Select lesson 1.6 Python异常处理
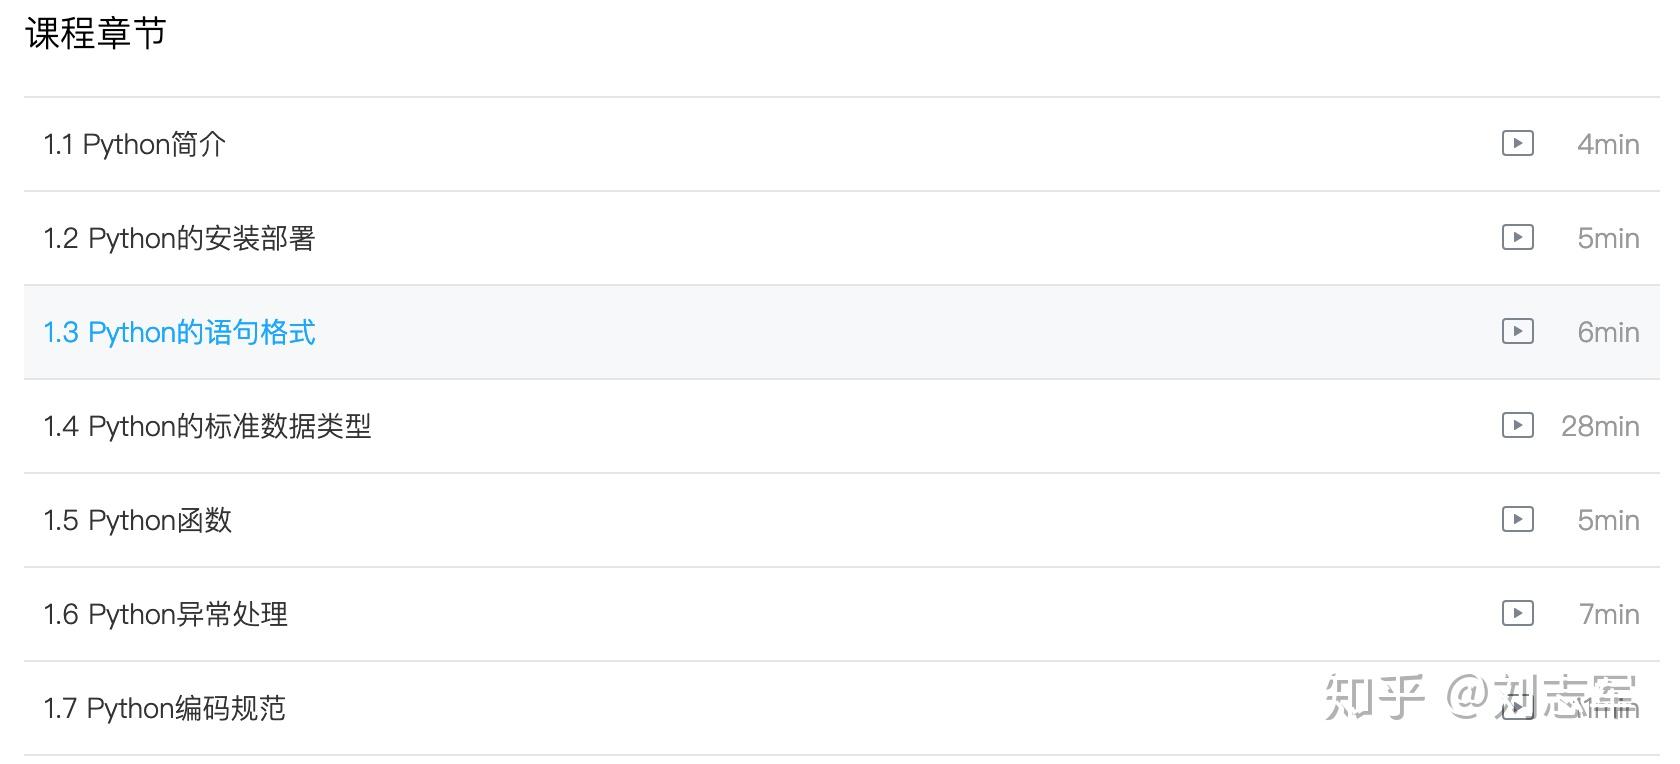Image resolution: width=1680 pixels, height=764 pixels. tap(166, 615)
